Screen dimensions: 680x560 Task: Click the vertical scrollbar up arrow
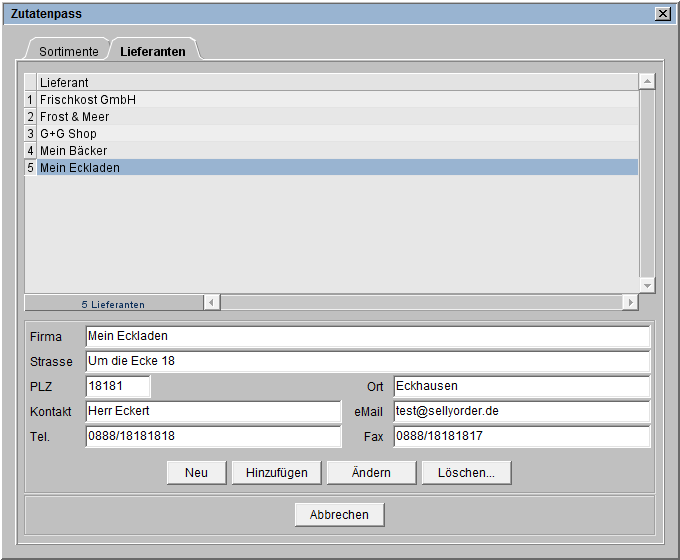coord(647,82)
